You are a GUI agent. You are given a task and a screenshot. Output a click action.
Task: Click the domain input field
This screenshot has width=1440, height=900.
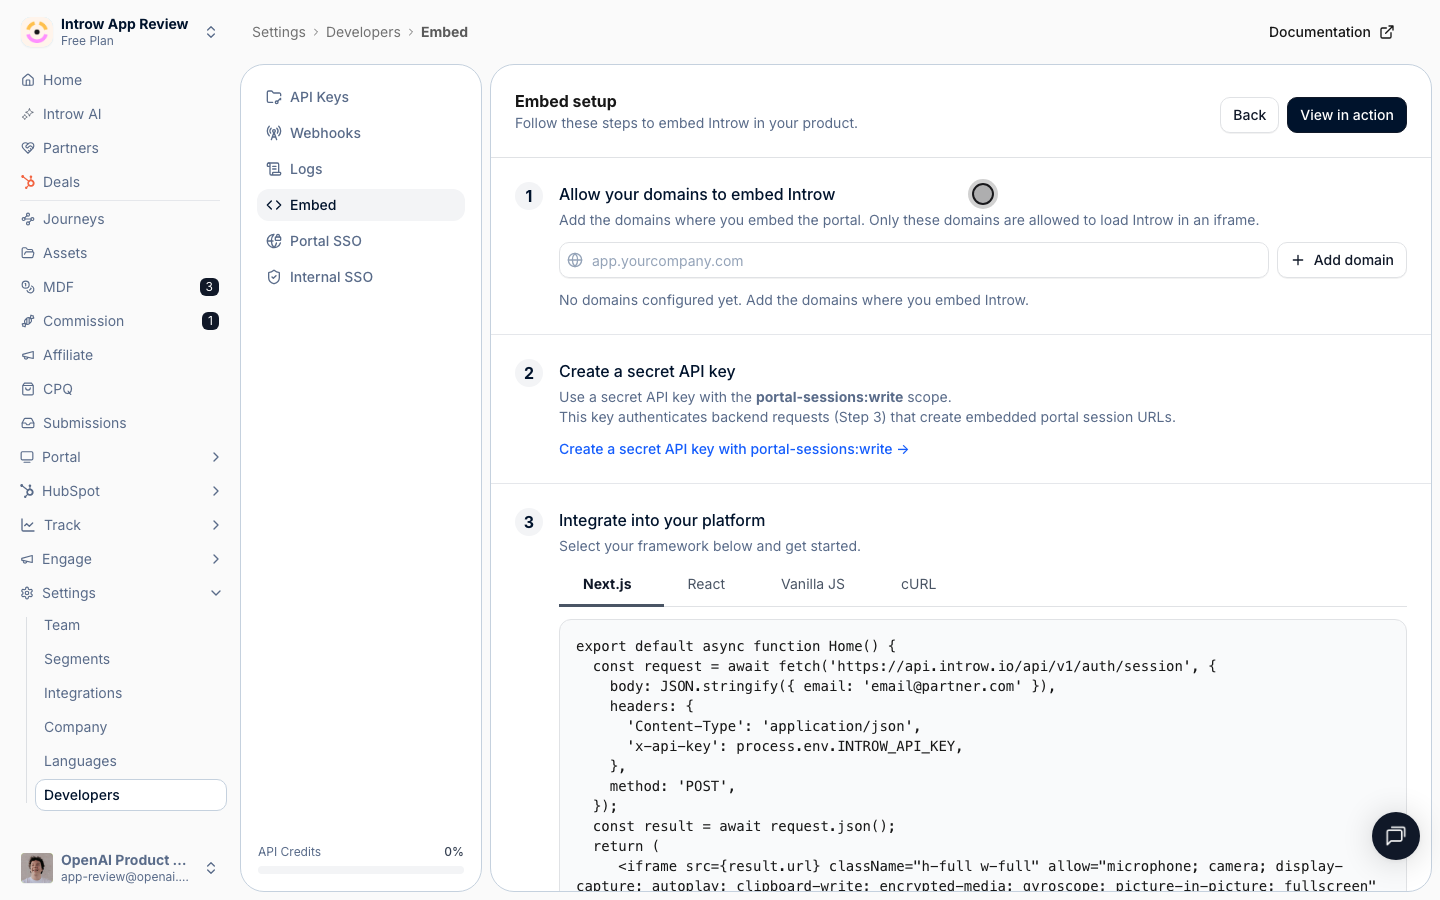[914, 260]
